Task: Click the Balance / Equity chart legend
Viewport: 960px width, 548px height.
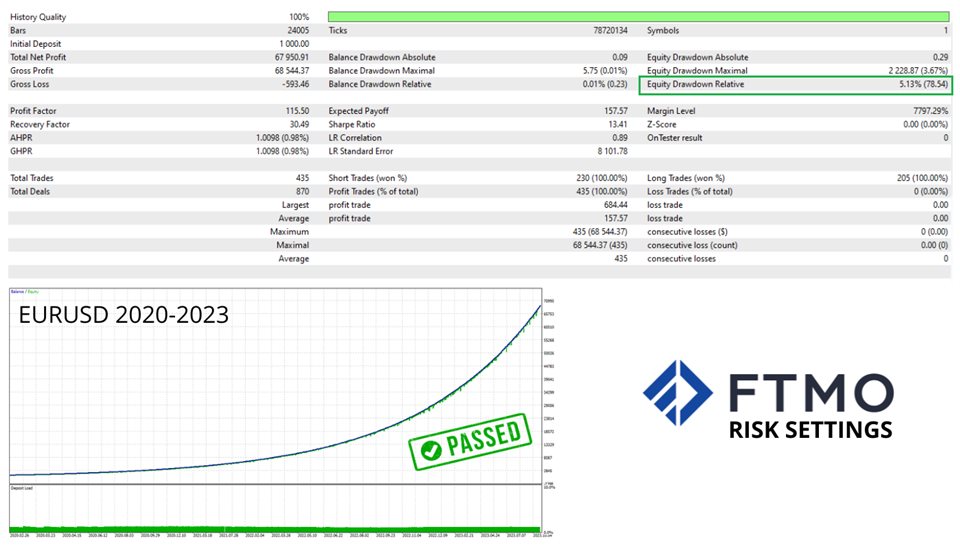Action: click(x=24, y=292)
